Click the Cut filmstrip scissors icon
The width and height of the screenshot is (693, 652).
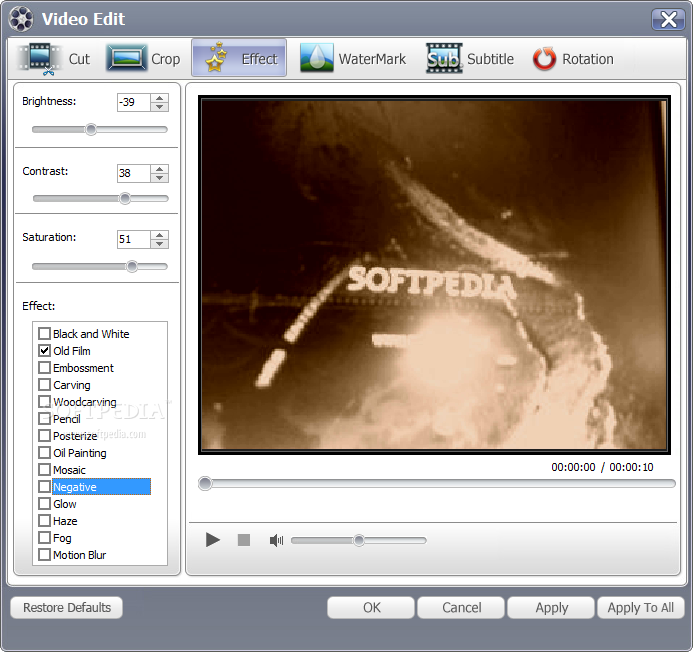coord(39,59)
